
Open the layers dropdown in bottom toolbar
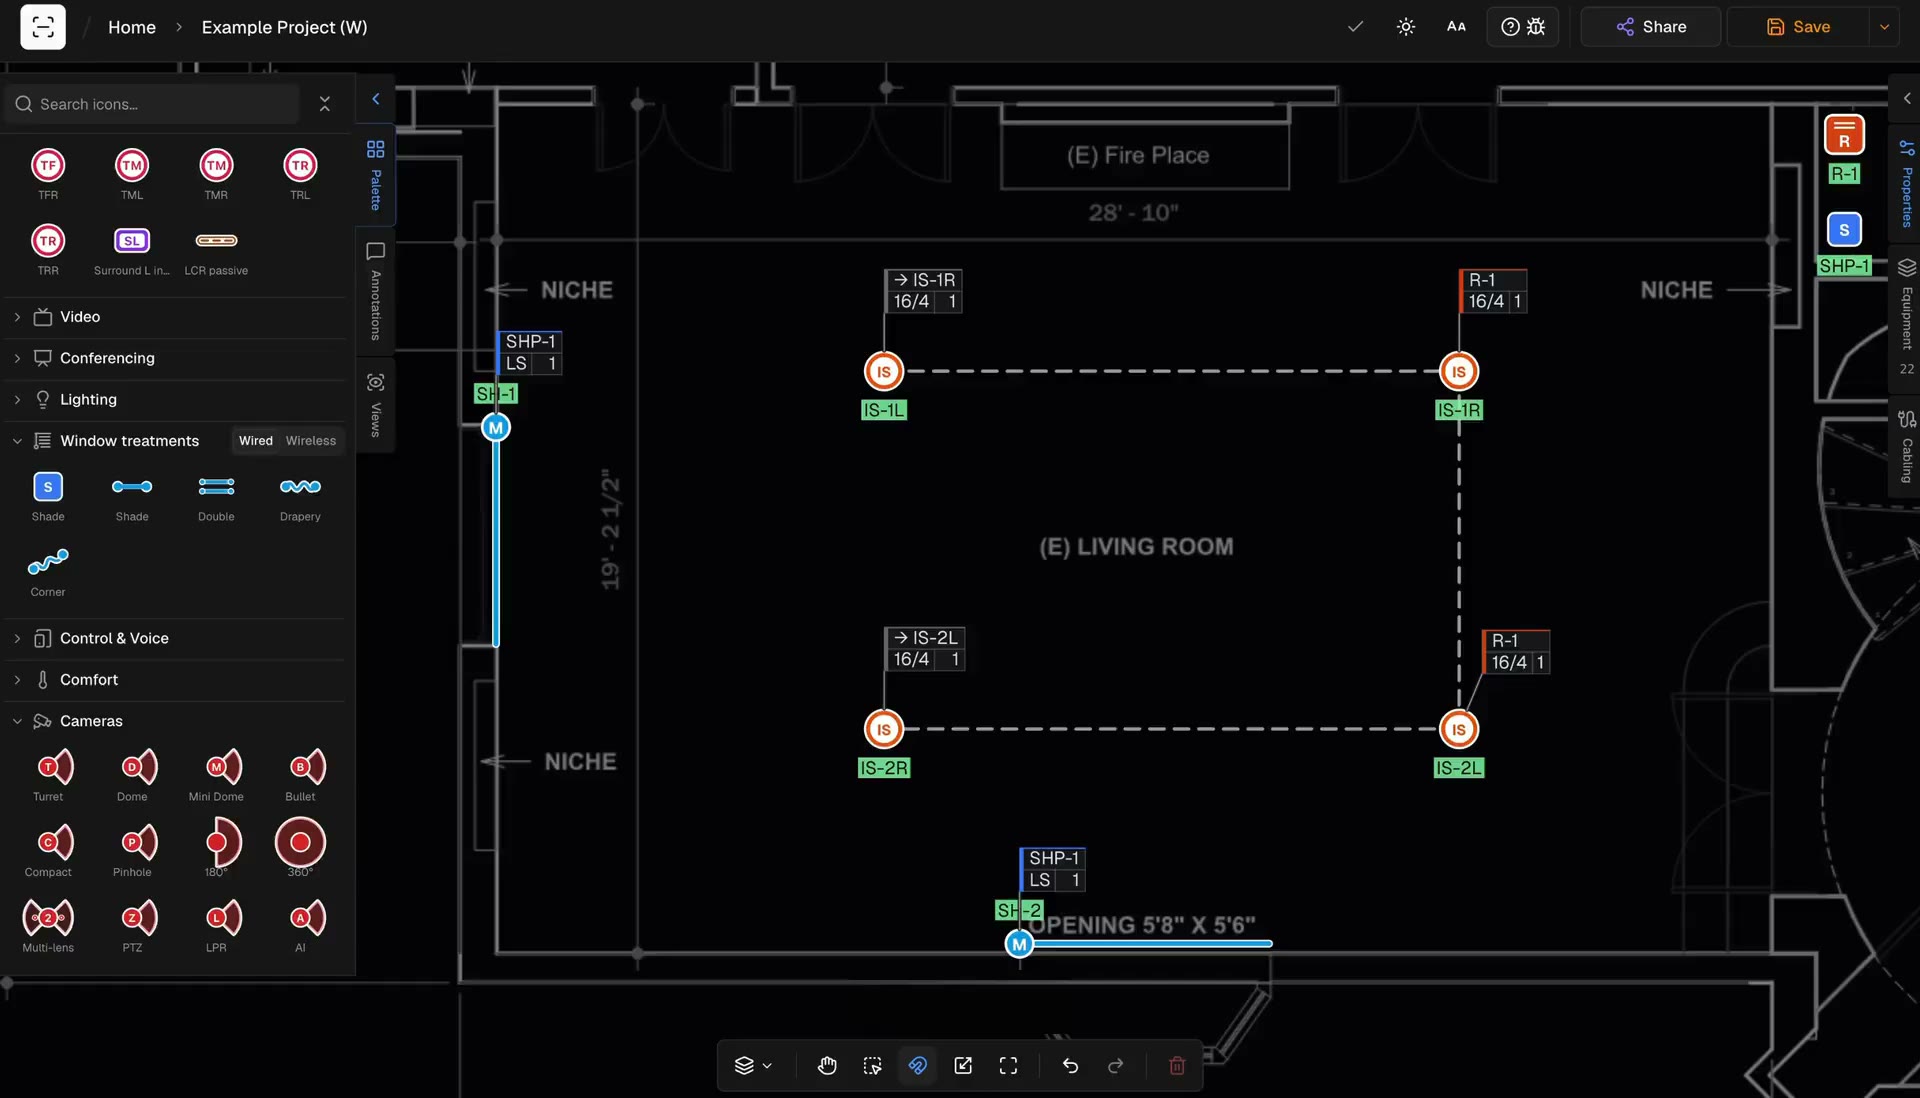pyautogui.click(x=753, y=1066)
